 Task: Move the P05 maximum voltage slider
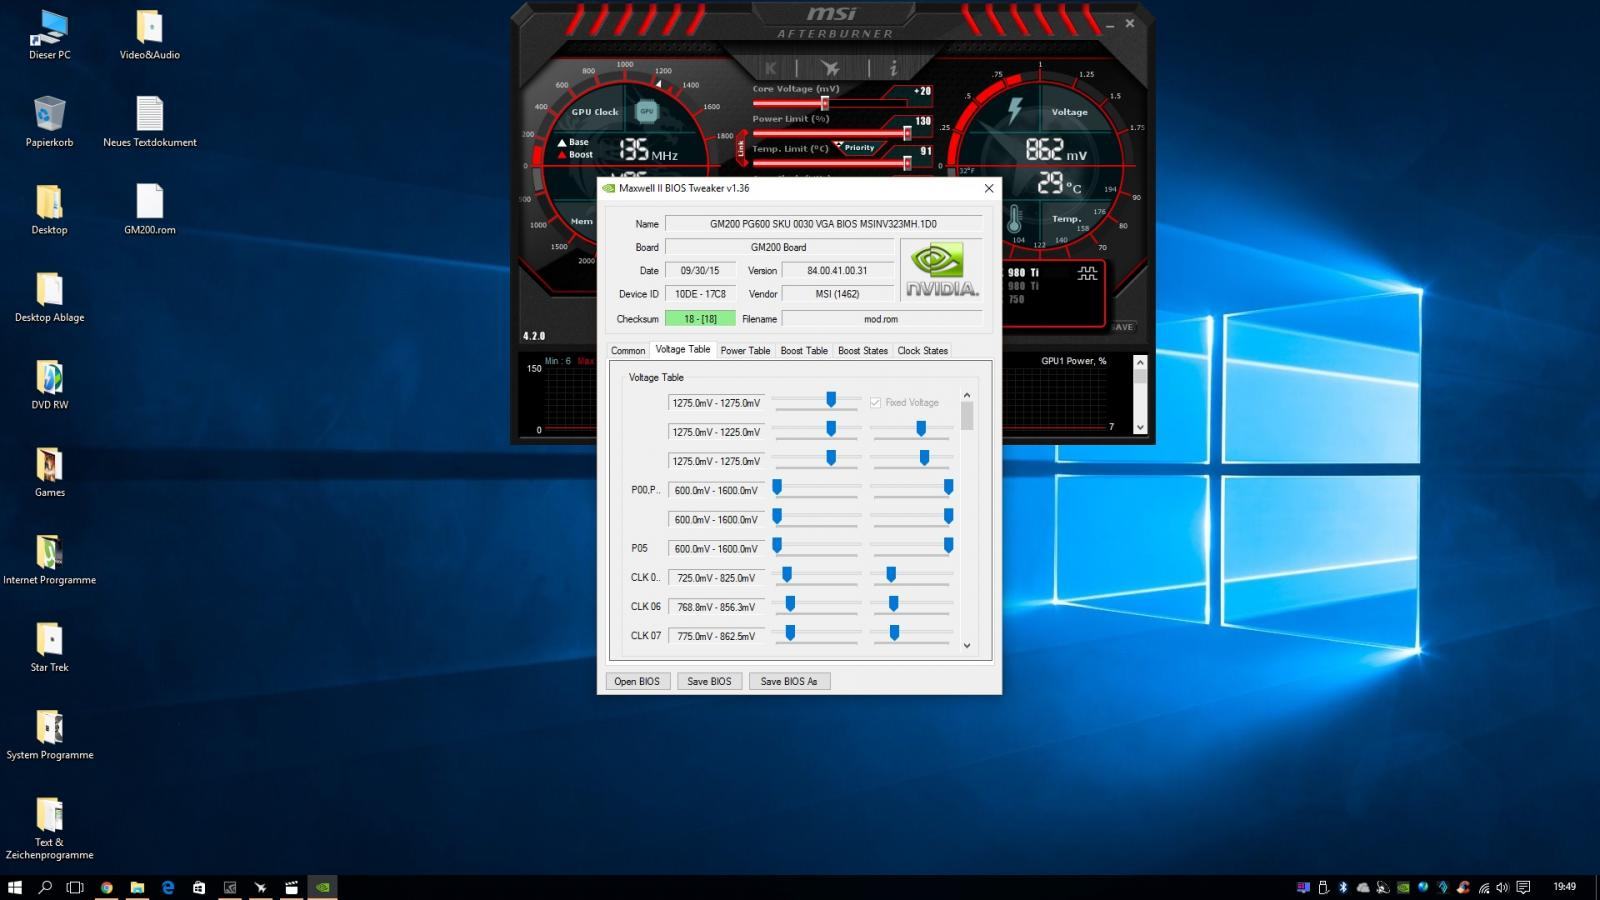tap(948, 545)
